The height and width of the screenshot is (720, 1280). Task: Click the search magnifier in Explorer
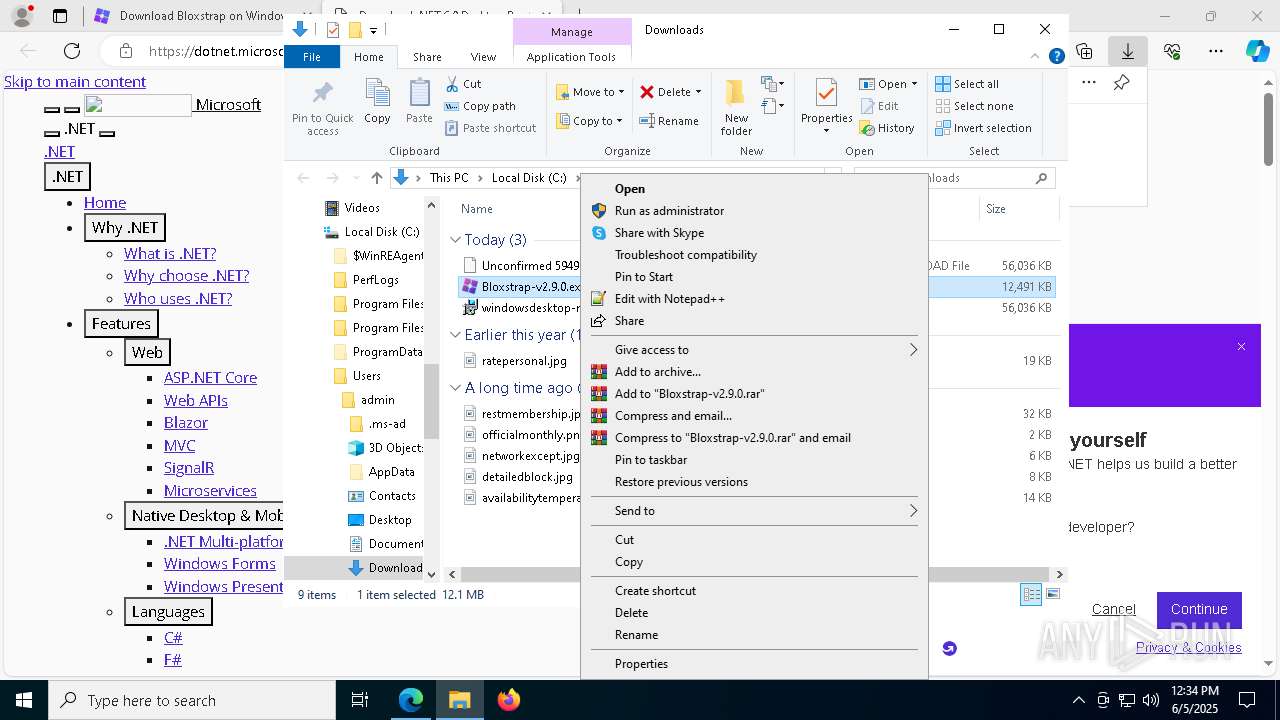(1041, 178)
